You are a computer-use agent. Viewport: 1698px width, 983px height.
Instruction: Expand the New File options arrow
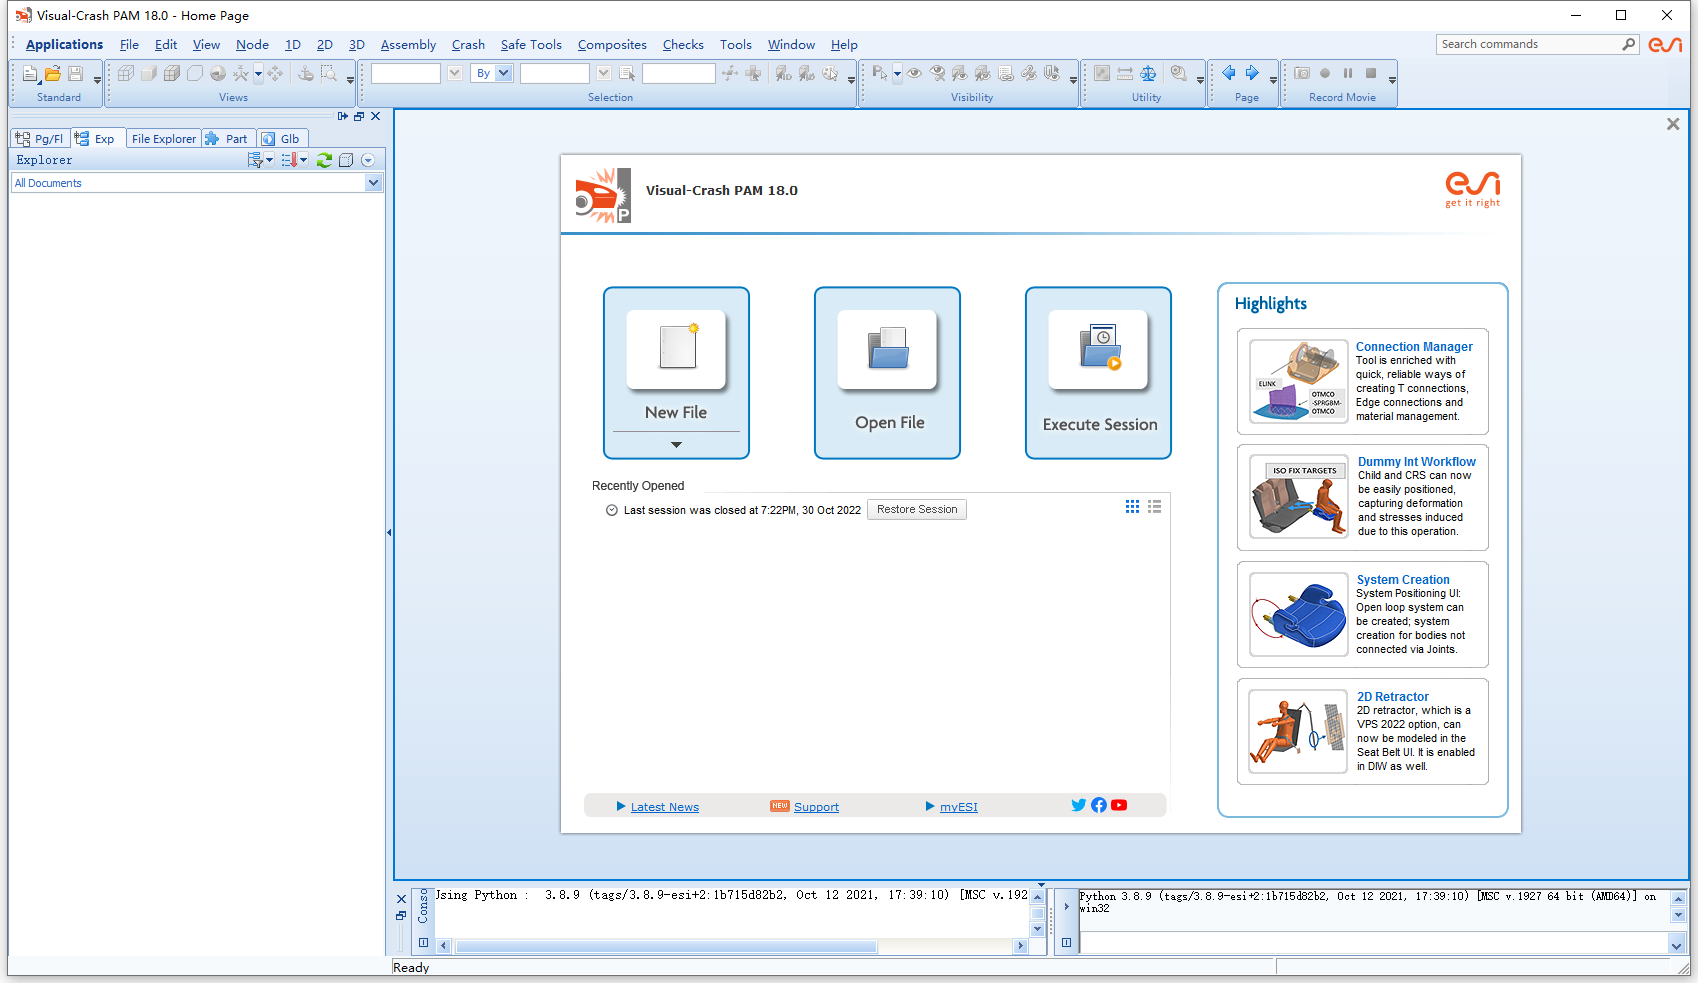pos(676,445)
